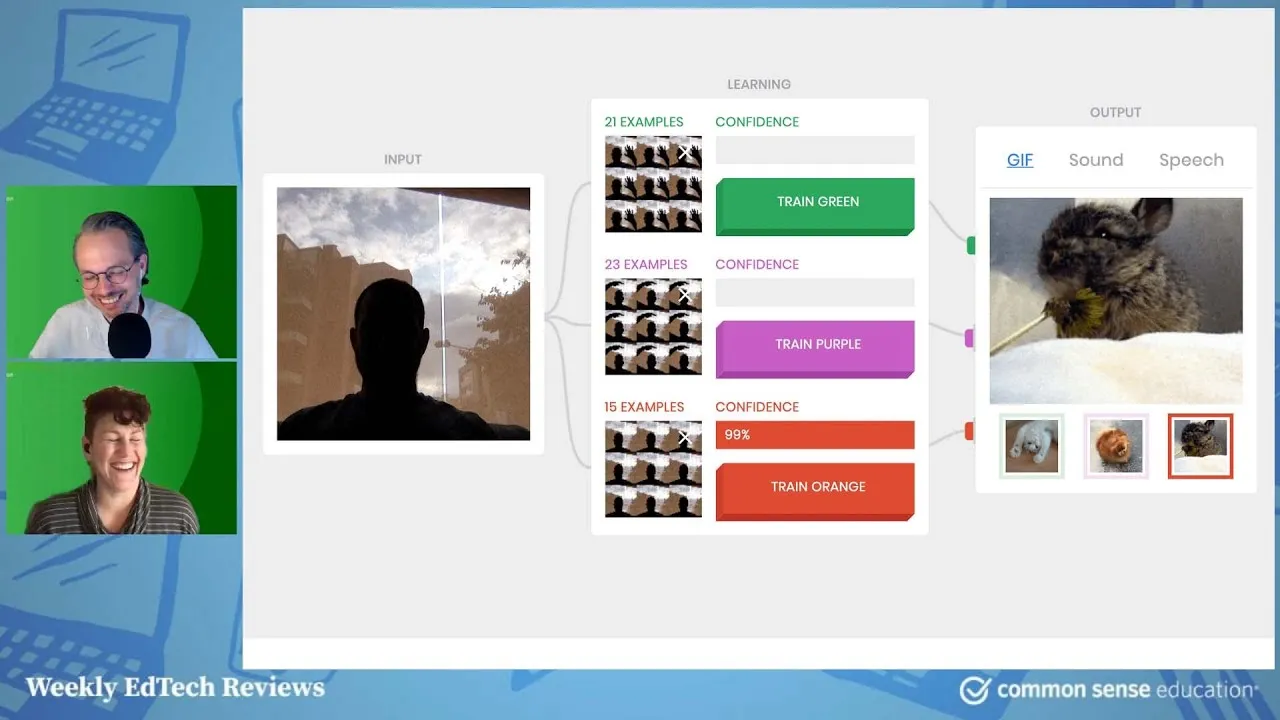This screenshot has height=720, width=1280.
Task: Choose the orange hamster GIF thumbnail
Action: coord(1116,446)
